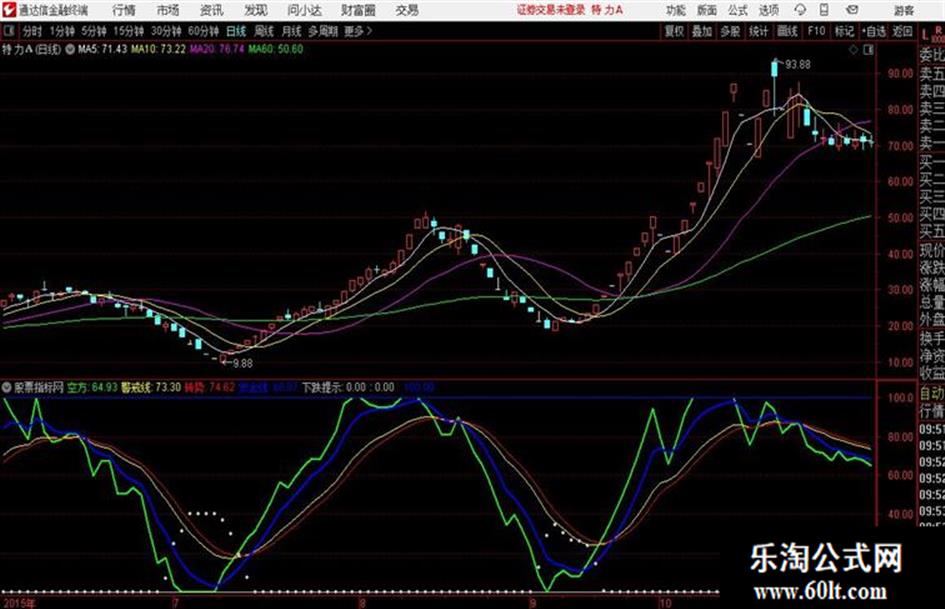
Task: Select the 日线 daily period tab
Action: point(236,31)
